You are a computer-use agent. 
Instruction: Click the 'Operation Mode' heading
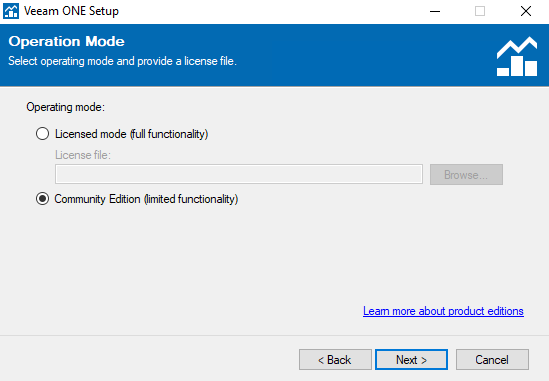click(67, 41)
